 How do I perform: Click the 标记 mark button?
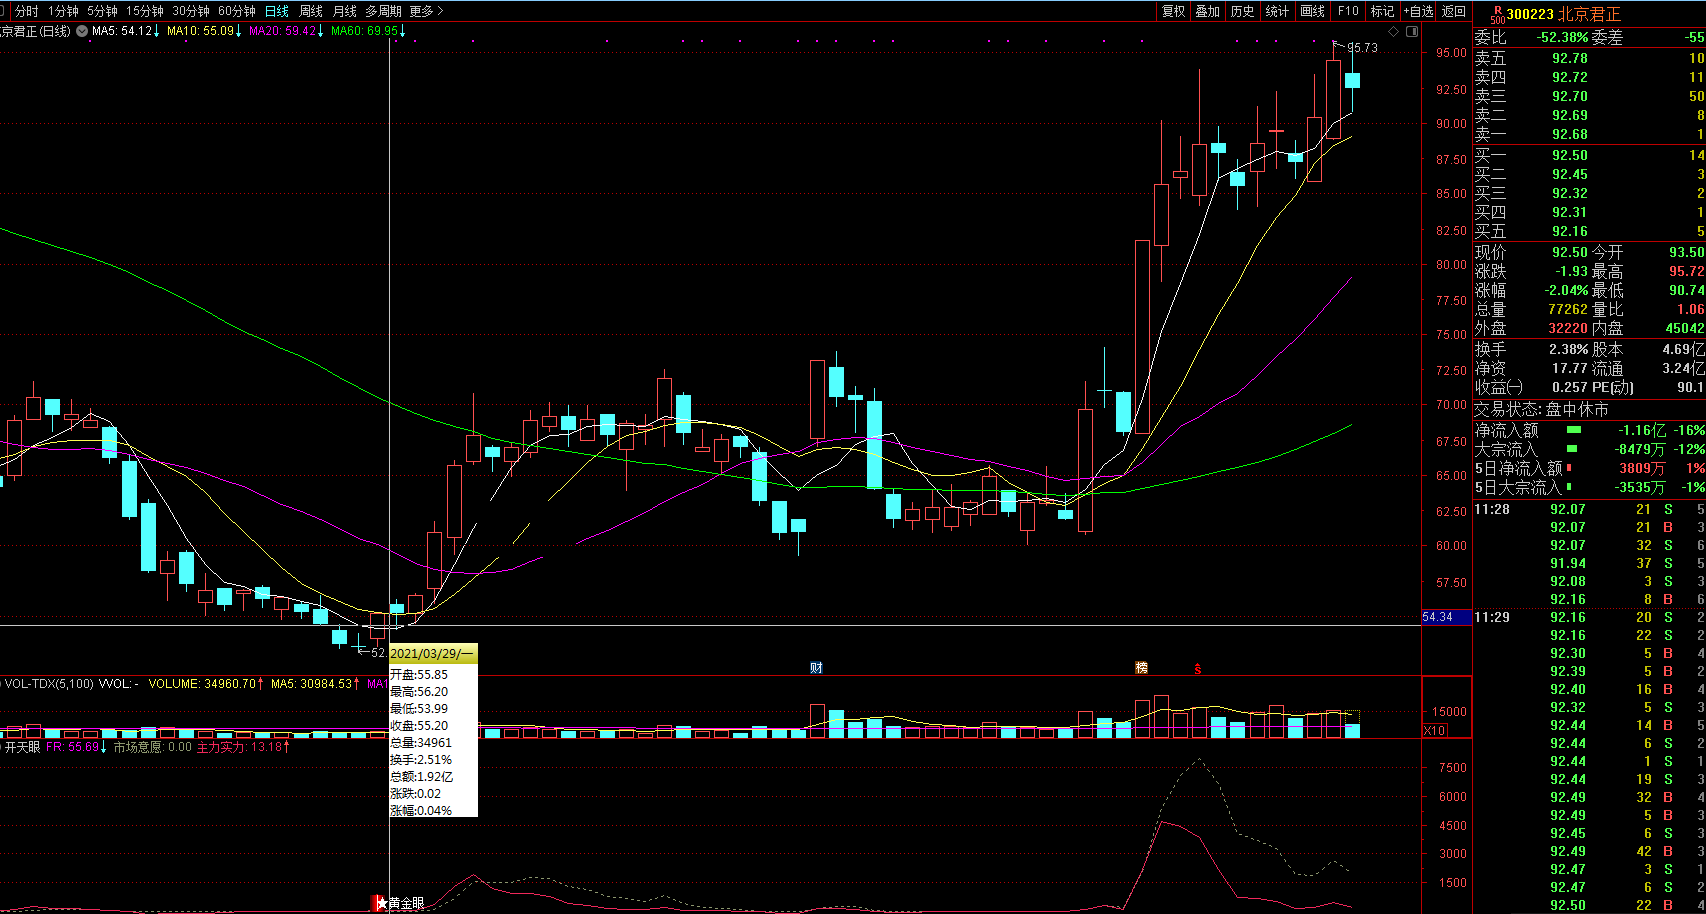pyautogui.click(x=1382, y=11)
